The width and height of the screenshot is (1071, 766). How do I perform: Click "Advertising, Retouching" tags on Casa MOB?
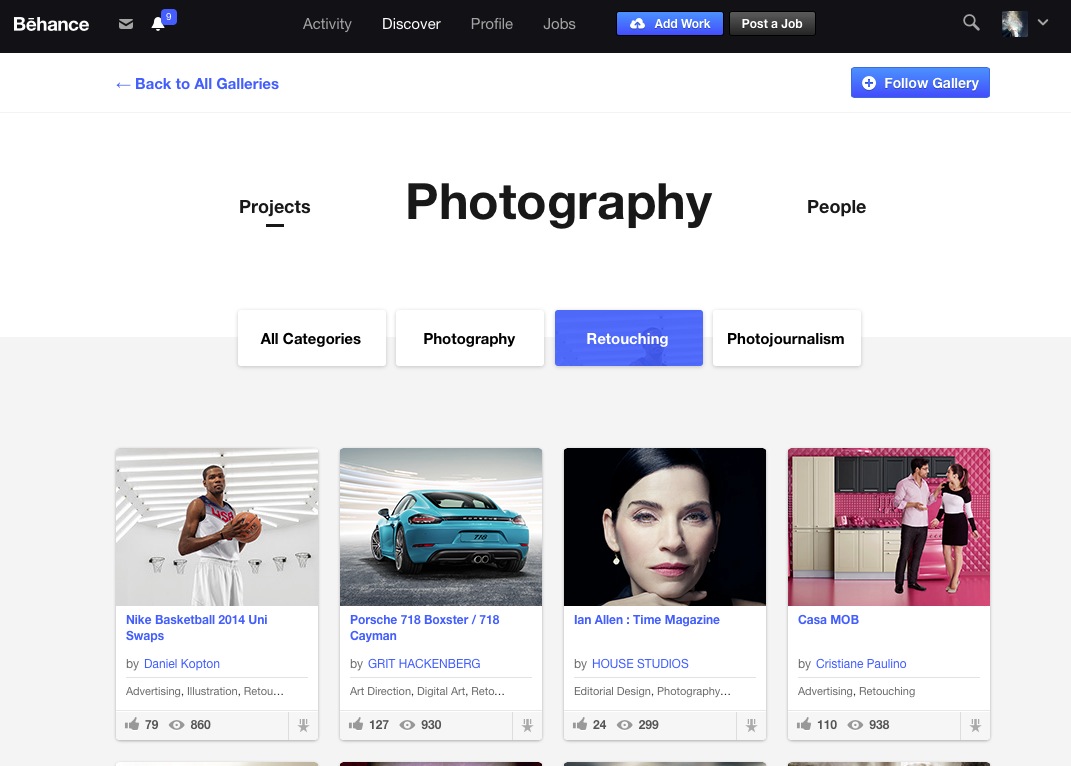pyautogui.click(x=857, y=692)
